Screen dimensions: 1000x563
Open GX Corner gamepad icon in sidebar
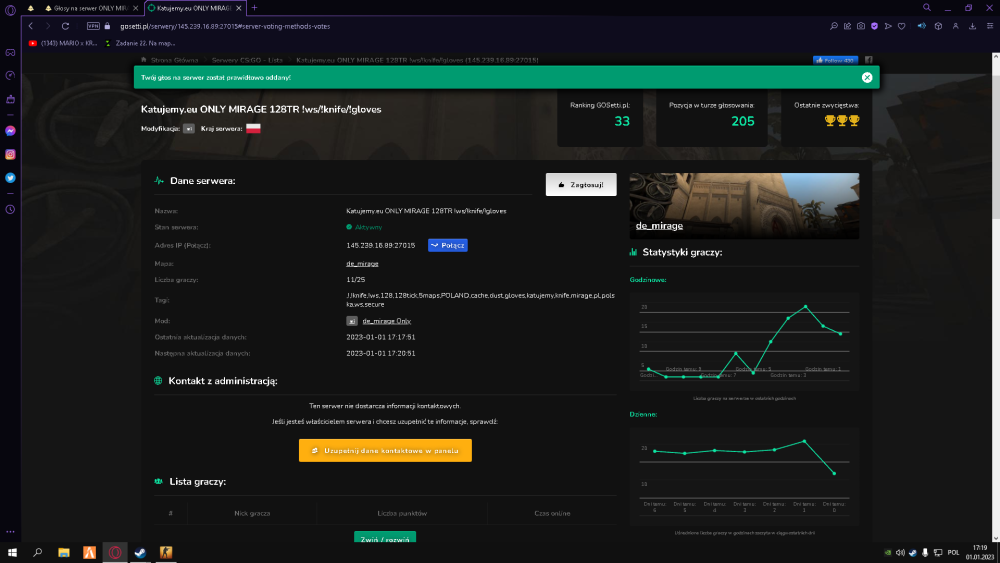point(10,53)
